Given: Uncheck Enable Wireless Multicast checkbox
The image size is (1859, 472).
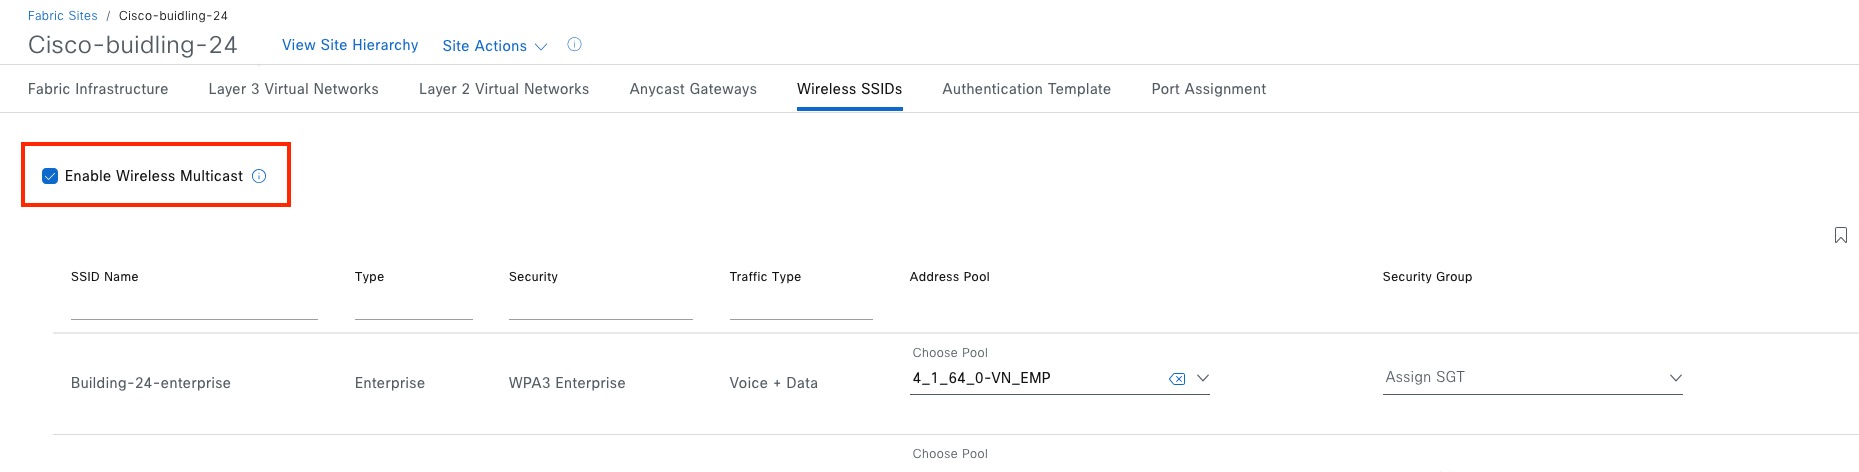Looking at the screenshot, I should [x=50, y=176].
